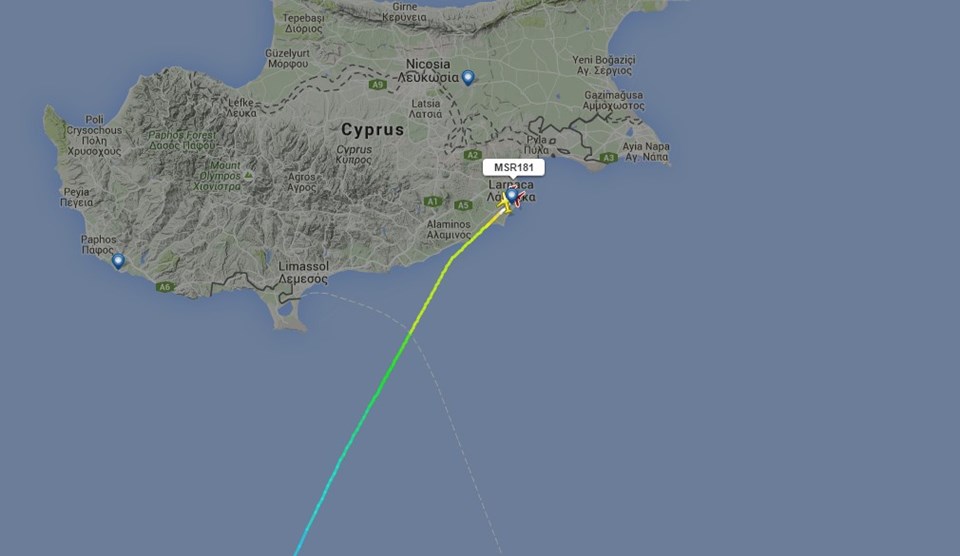
Task: Click the A5 highway shield marker
Action: click(463, 205)
